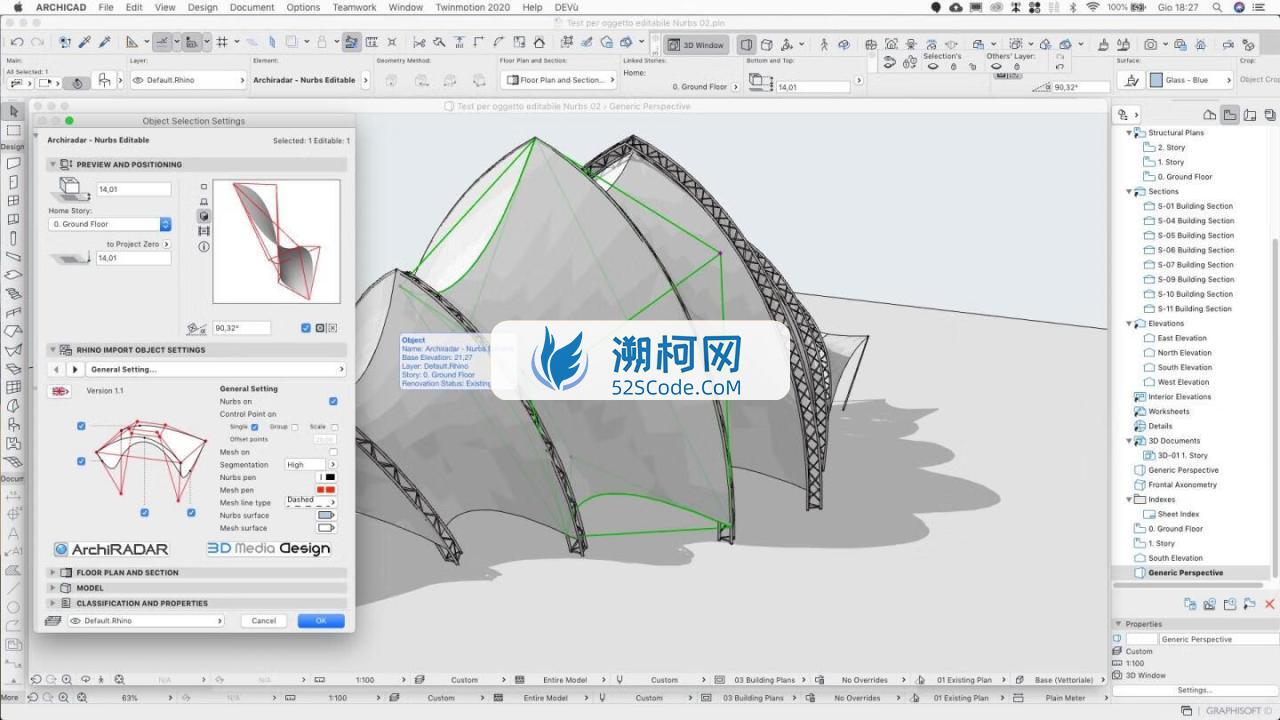This screenshot has height=720, width=1280.
Task: Click the Nurbs surface material swatch
Action: point(326,515)
